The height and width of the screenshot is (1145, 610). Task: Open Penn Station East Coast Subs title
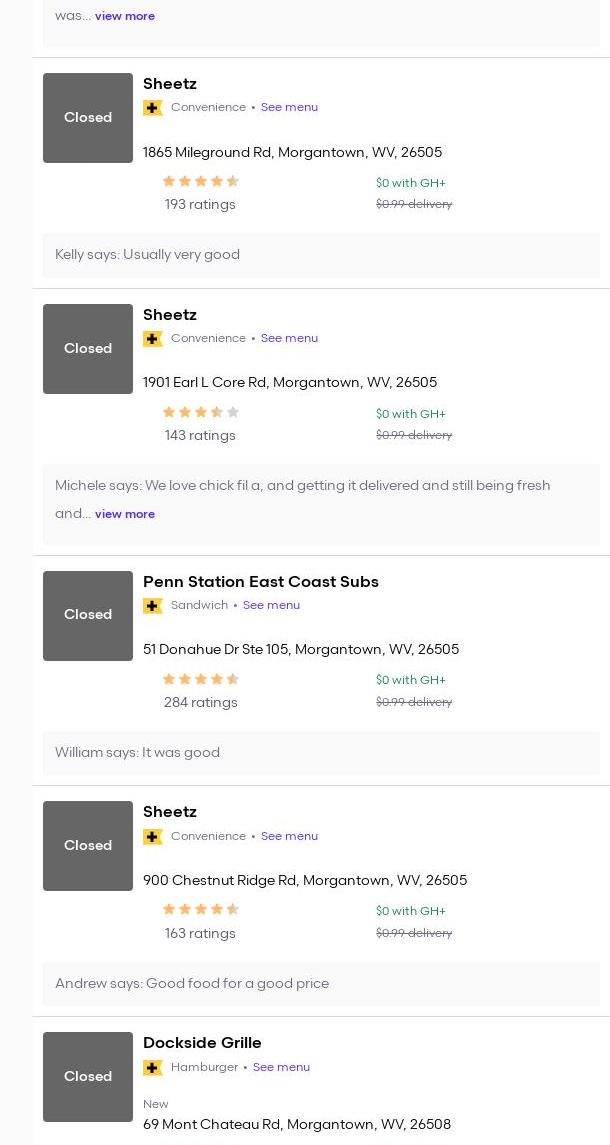[261, 582]
